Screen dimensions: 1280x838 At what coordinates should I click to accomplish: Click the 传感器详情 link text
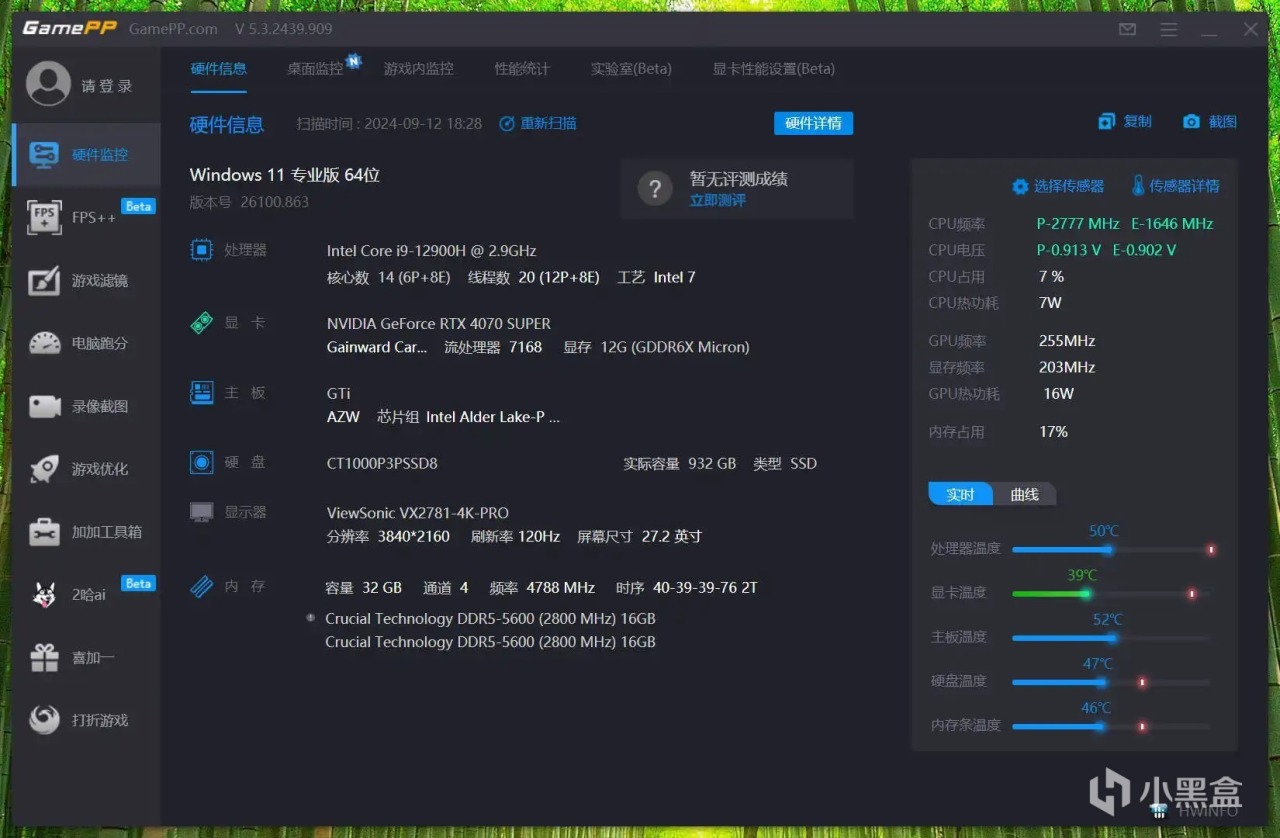point(1184,186)
